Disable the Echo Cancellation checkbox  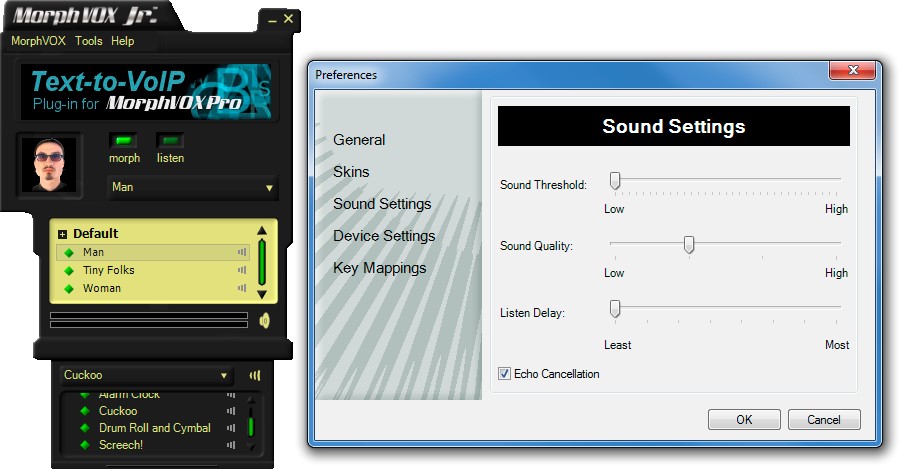pos(504,374)
